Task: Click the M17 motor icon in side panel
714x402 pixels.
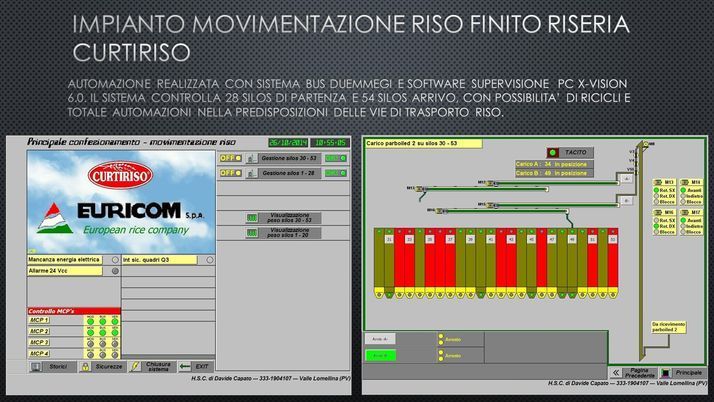Action: click(685, 213)
